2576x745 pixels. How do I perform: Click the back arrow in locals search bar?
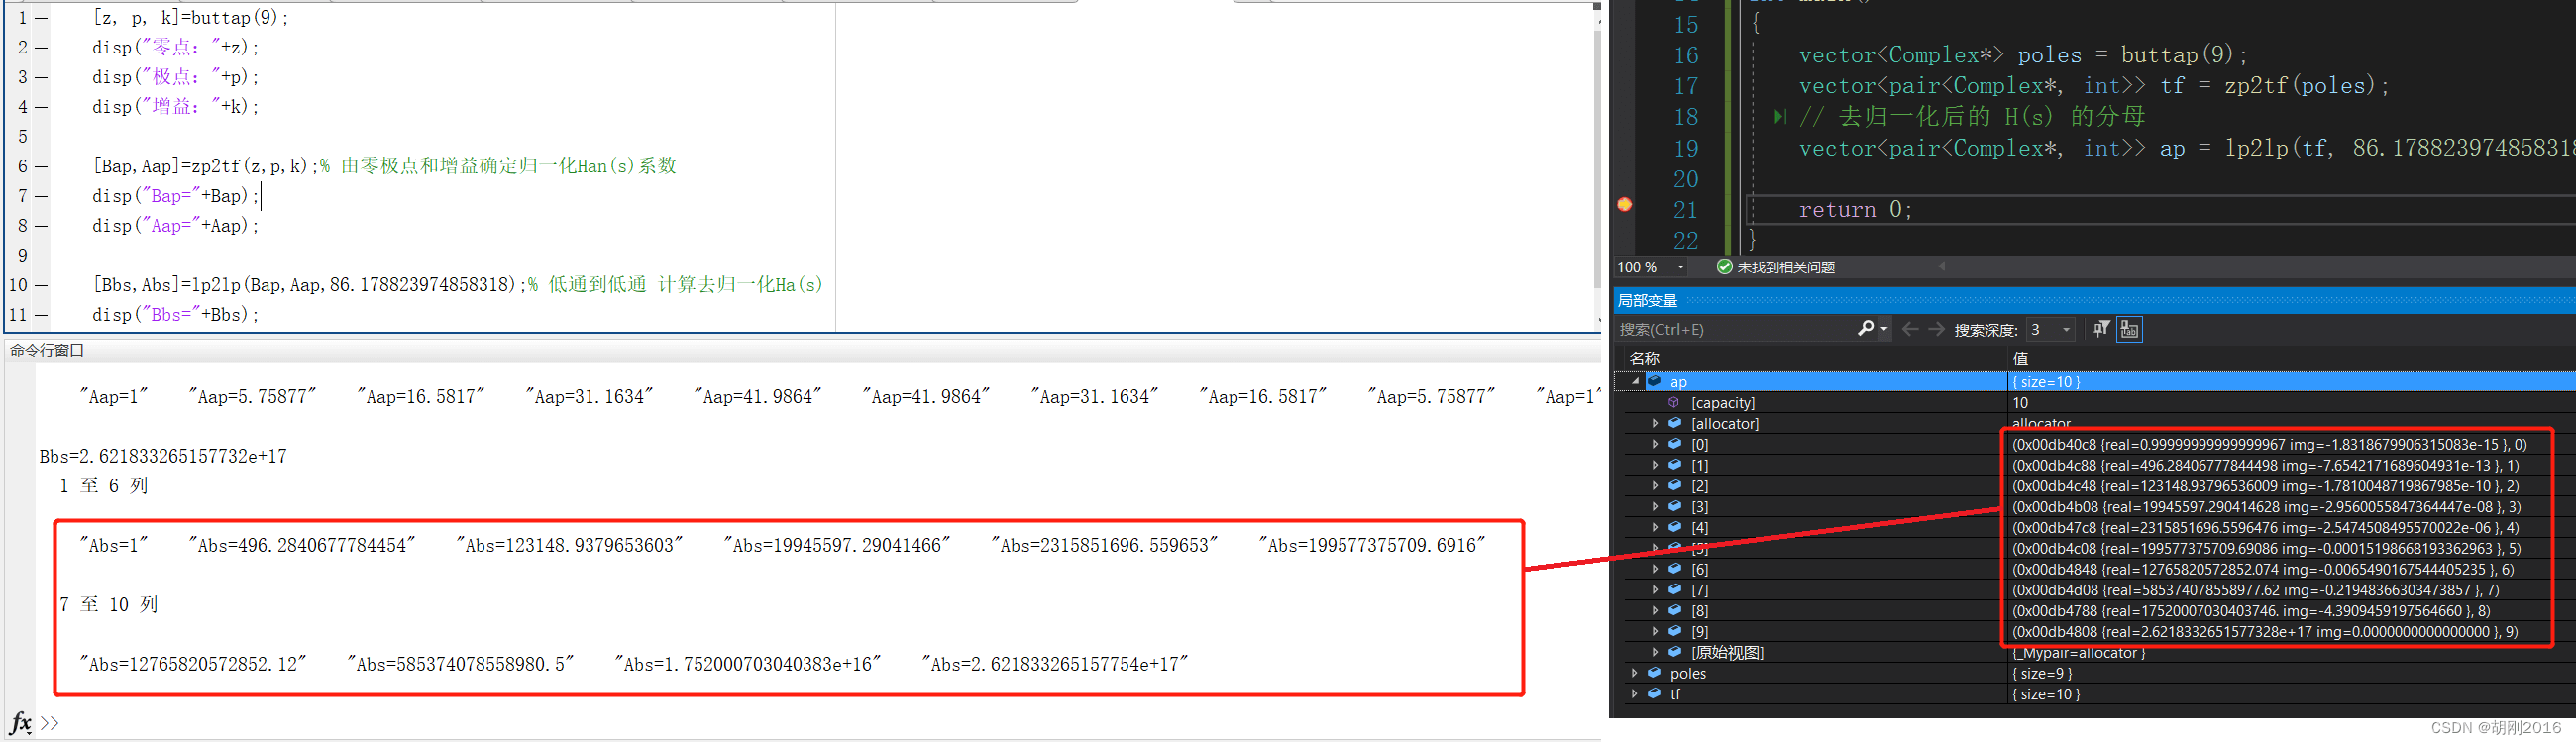pos(1910,329)
